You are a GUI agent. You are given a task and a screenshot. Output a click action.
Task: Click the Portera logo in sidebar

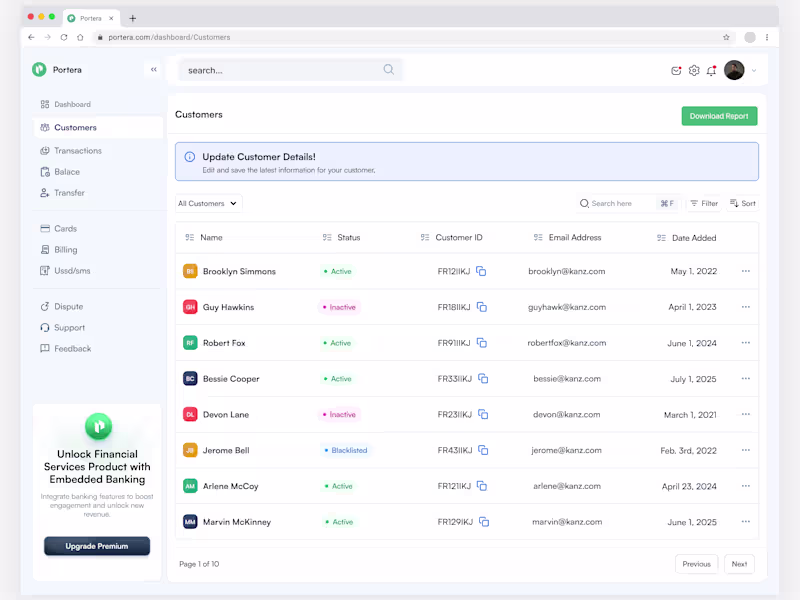point(39,69)
